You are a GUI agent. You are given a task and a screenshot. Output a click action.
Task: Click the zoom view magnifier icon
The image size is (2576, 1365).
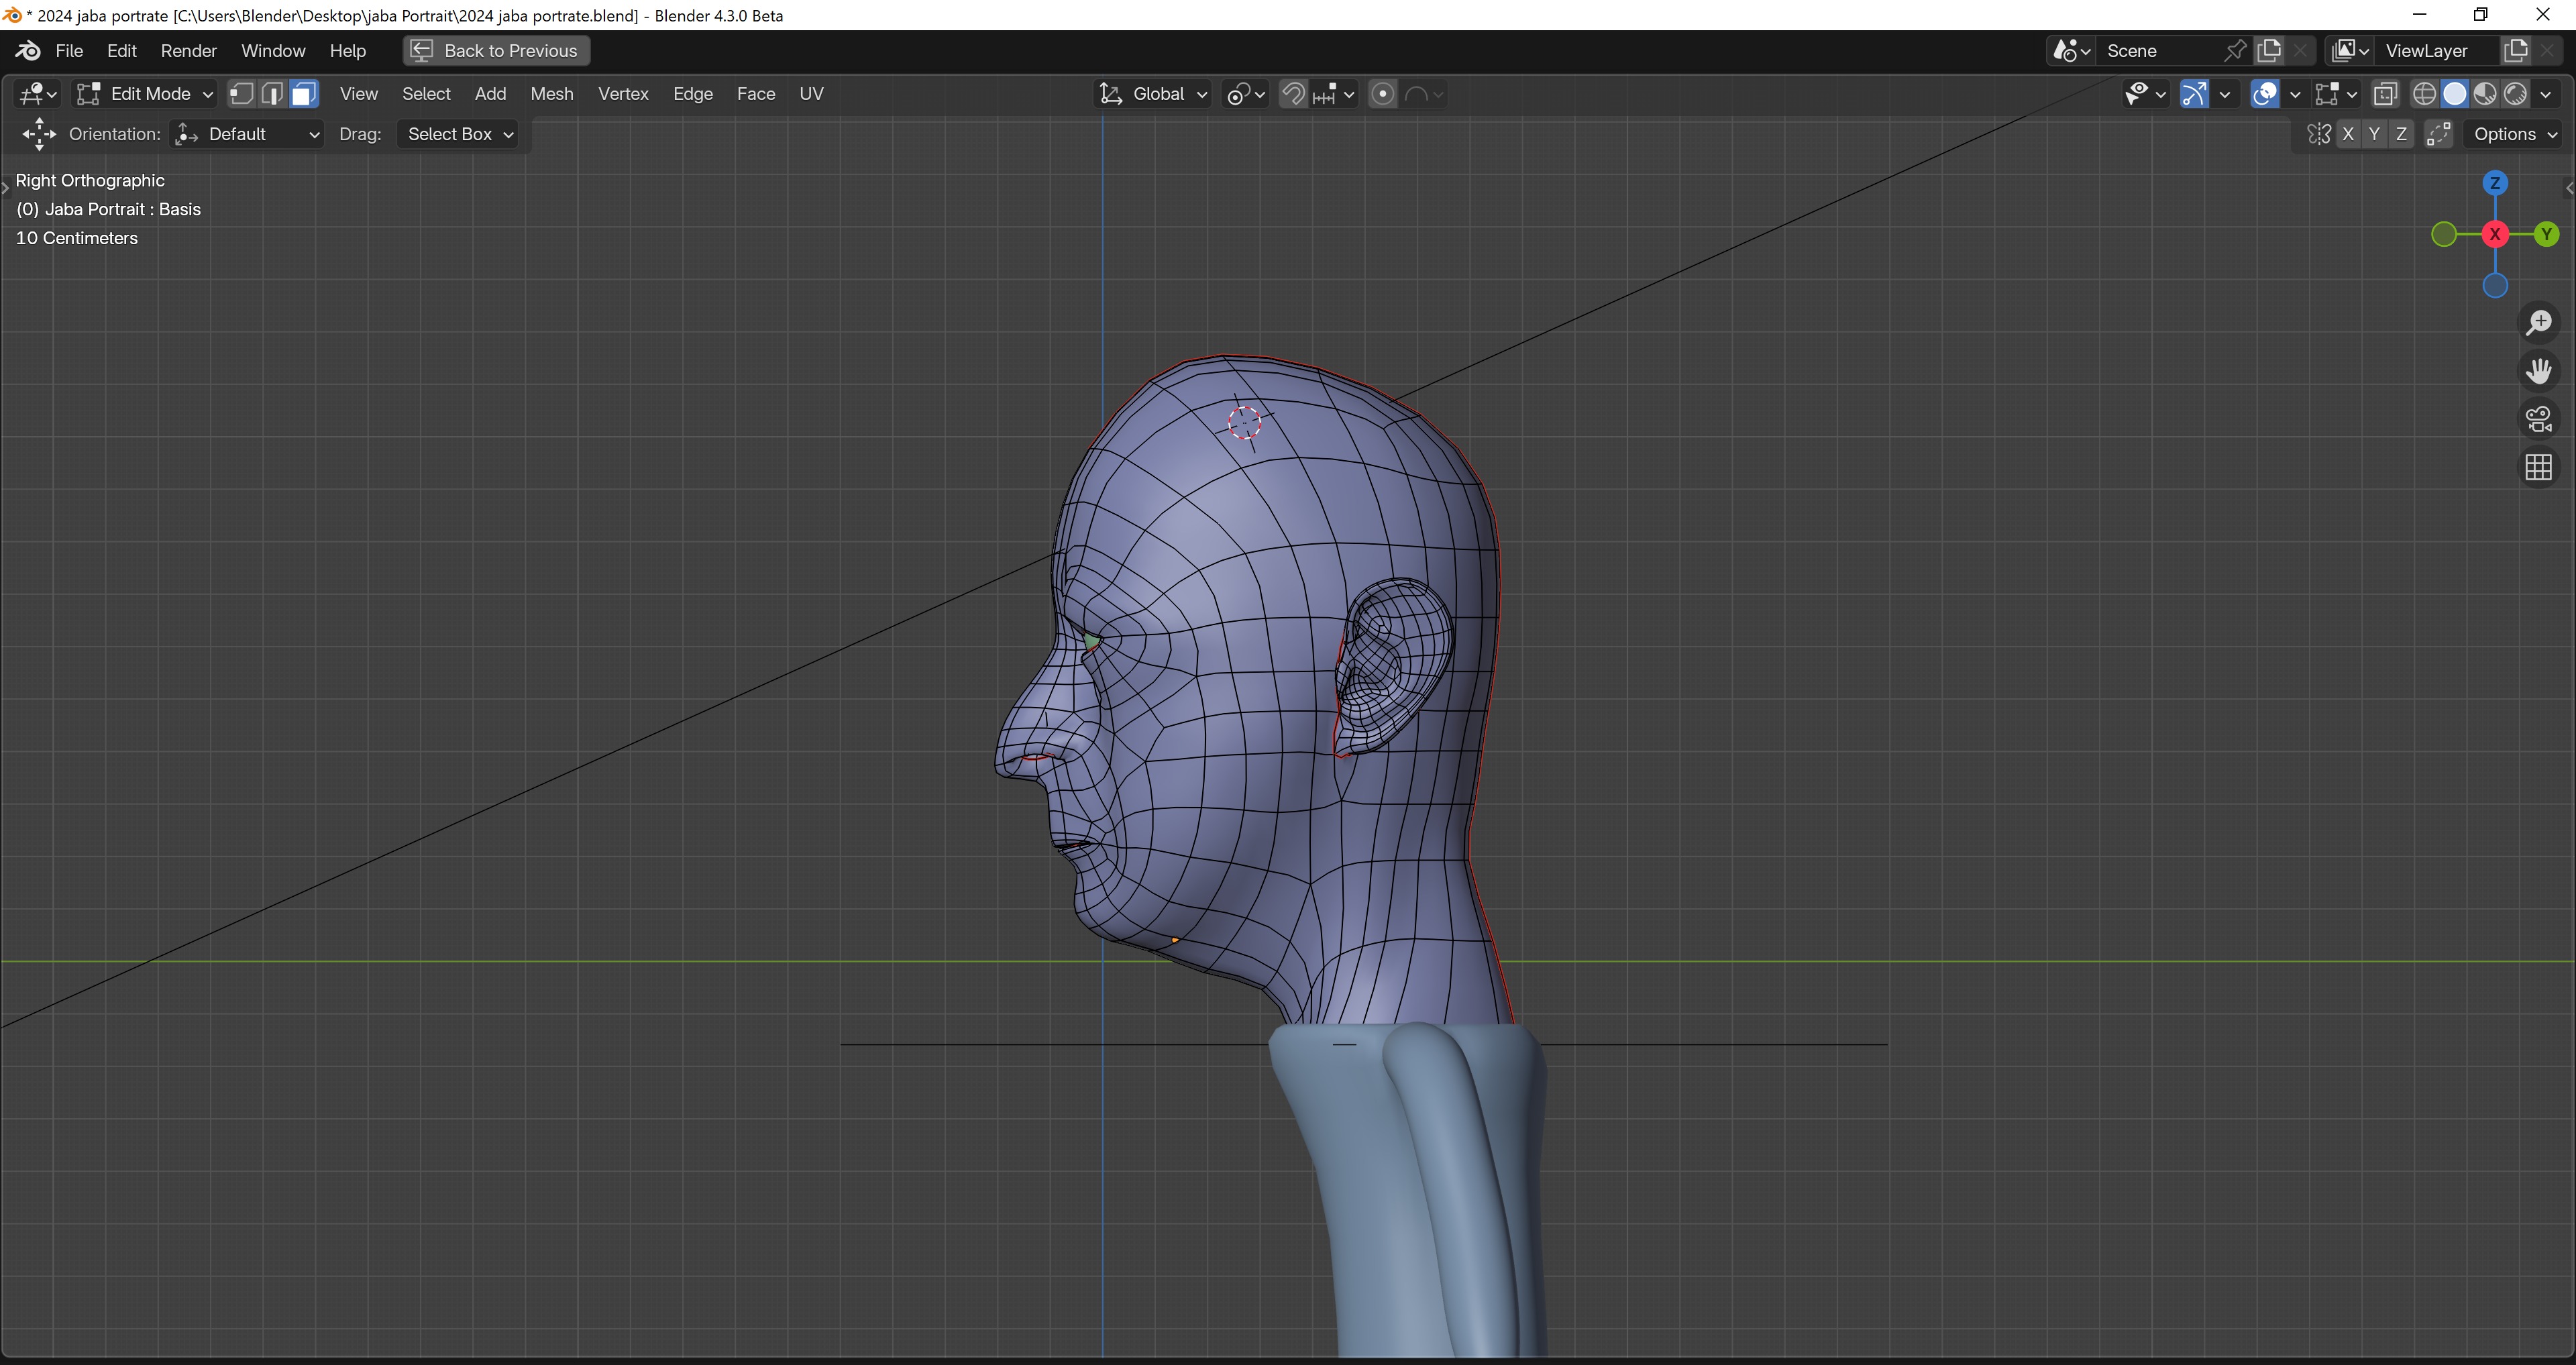pyautogui.click(x=2538, y=322)
